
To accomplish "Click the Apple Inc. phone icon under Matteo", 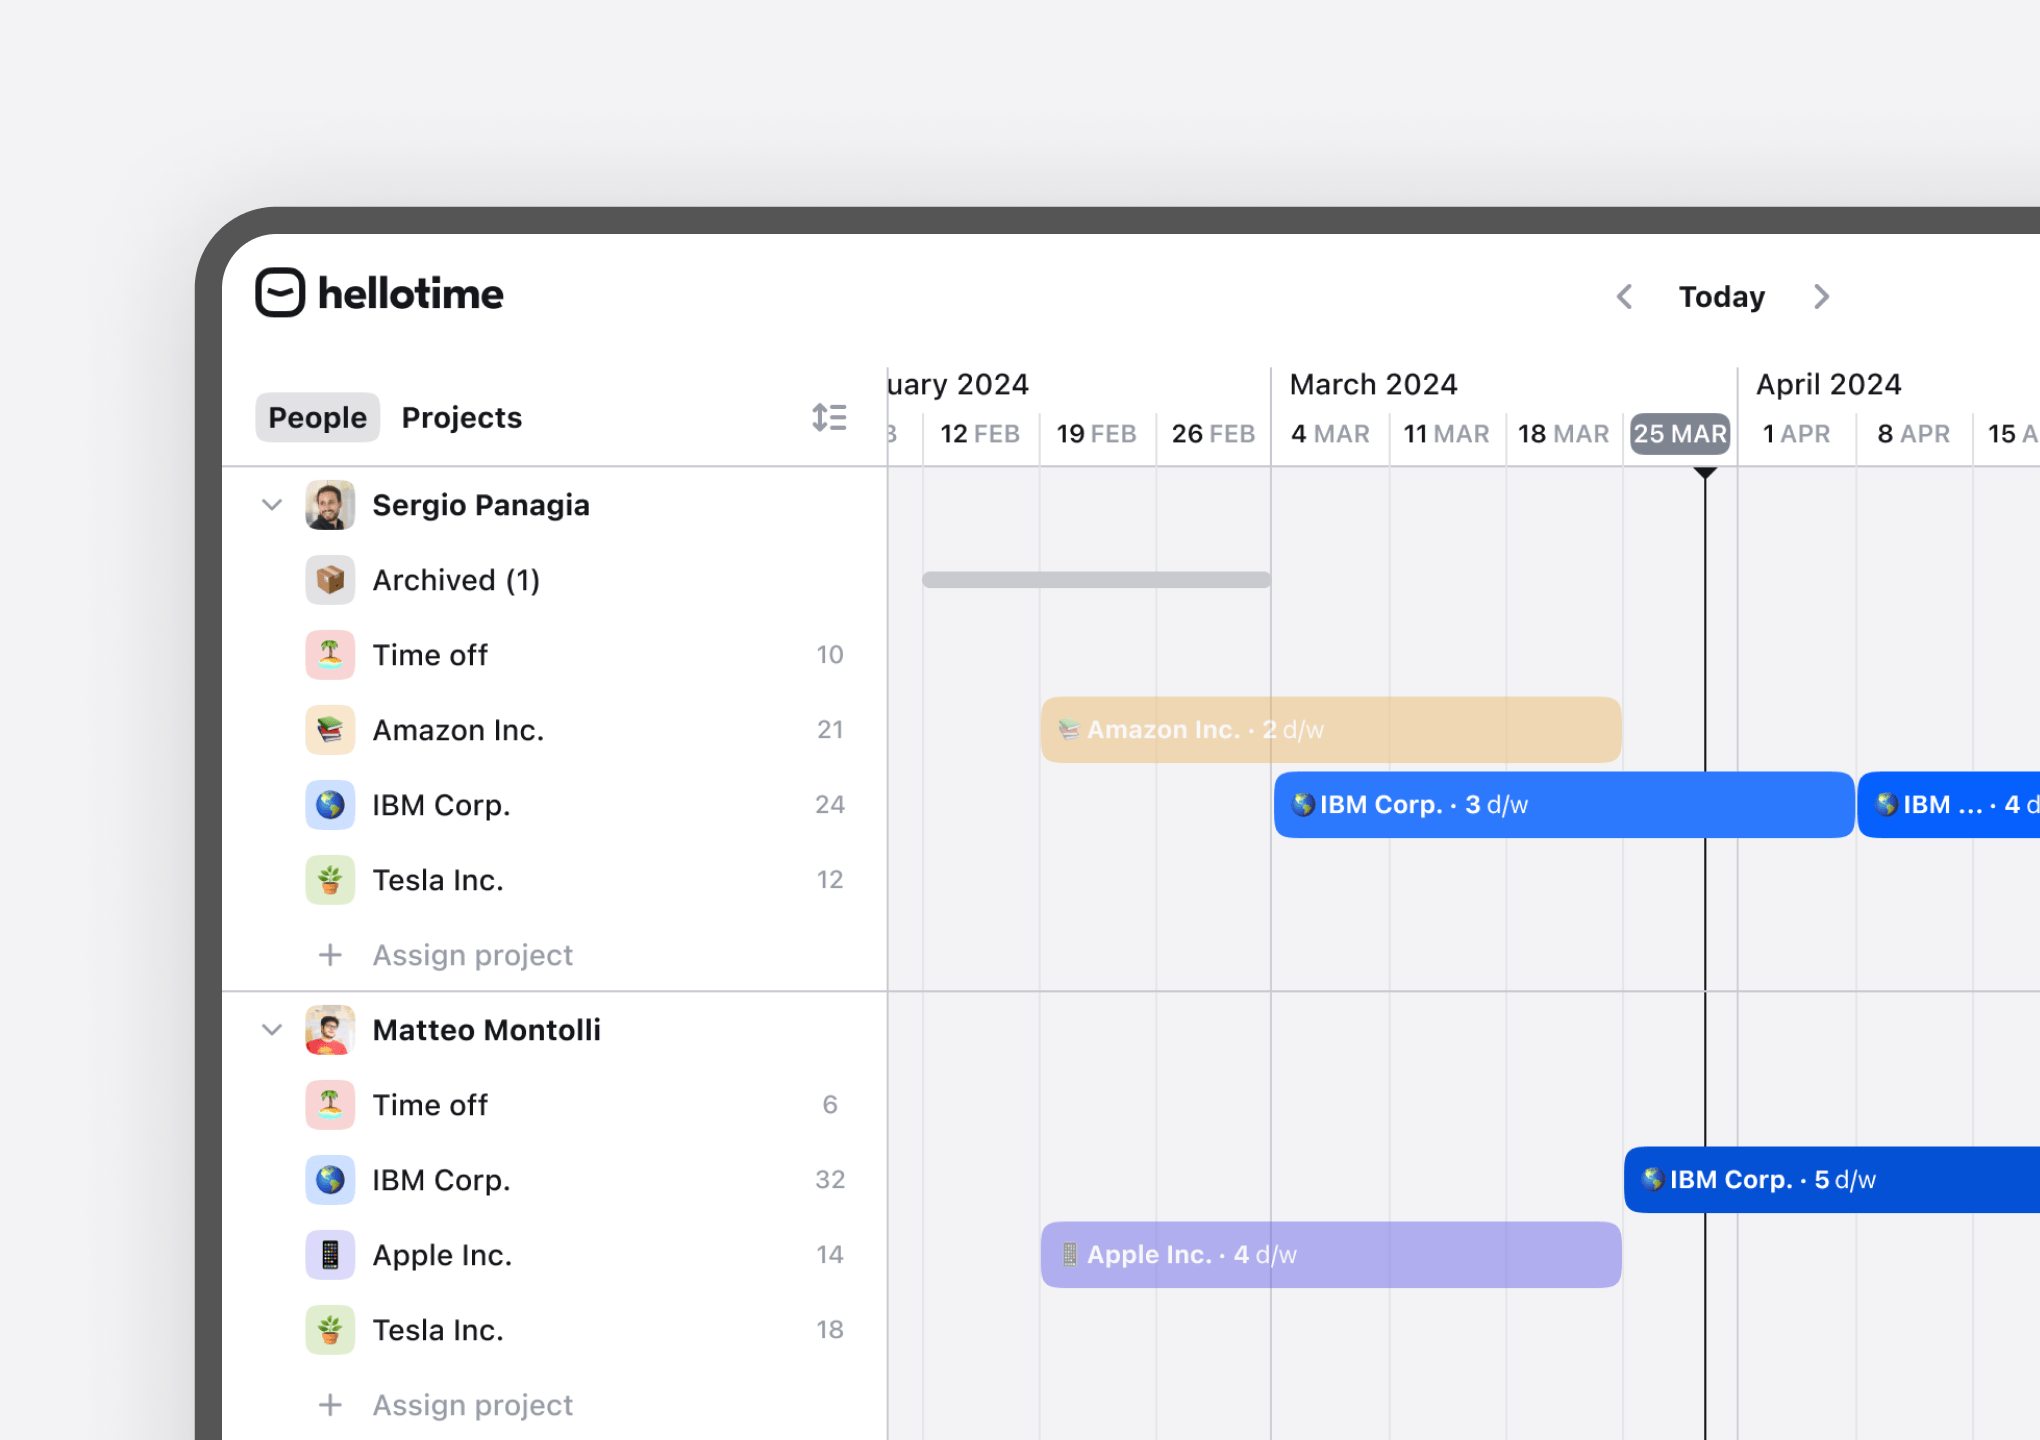I will coord(330,1255).
